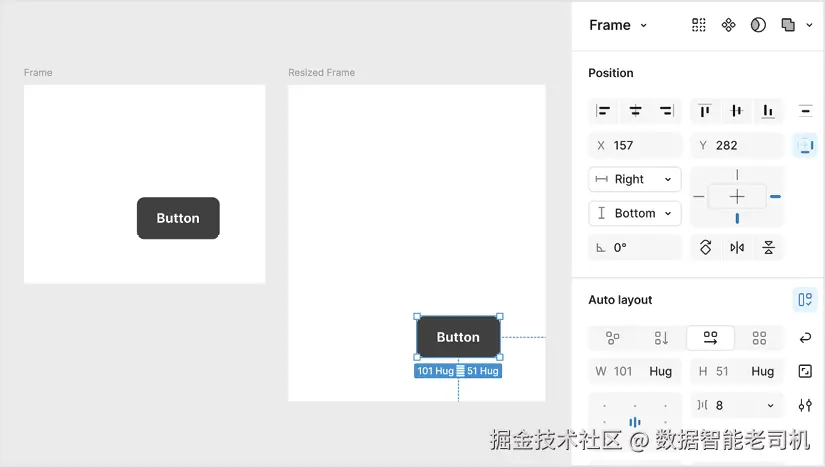825x467 pixels.
Task: Select horizontal layout direction
Action: pyautogui.click(x=710, y=338)
